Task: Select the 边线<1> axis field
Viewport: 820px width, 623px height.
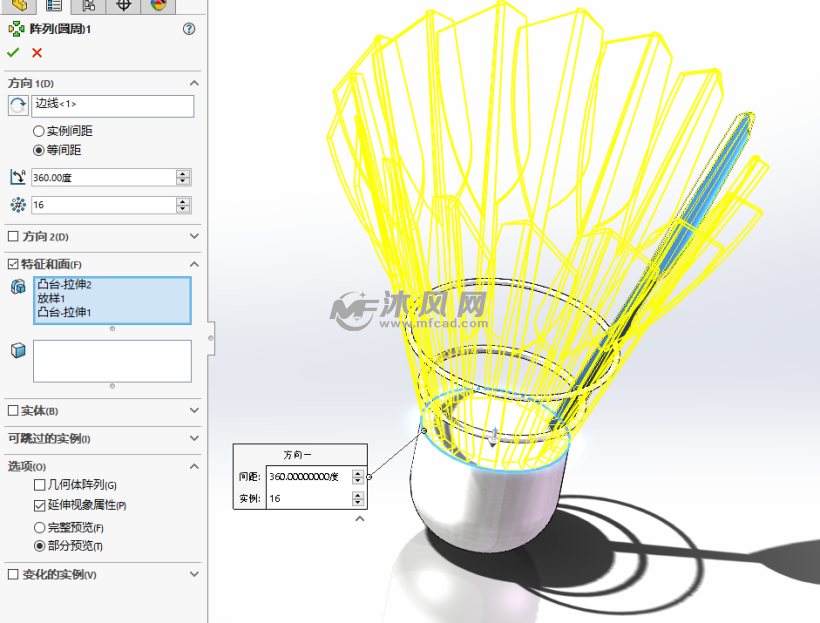Action: (x=112, y=106)
